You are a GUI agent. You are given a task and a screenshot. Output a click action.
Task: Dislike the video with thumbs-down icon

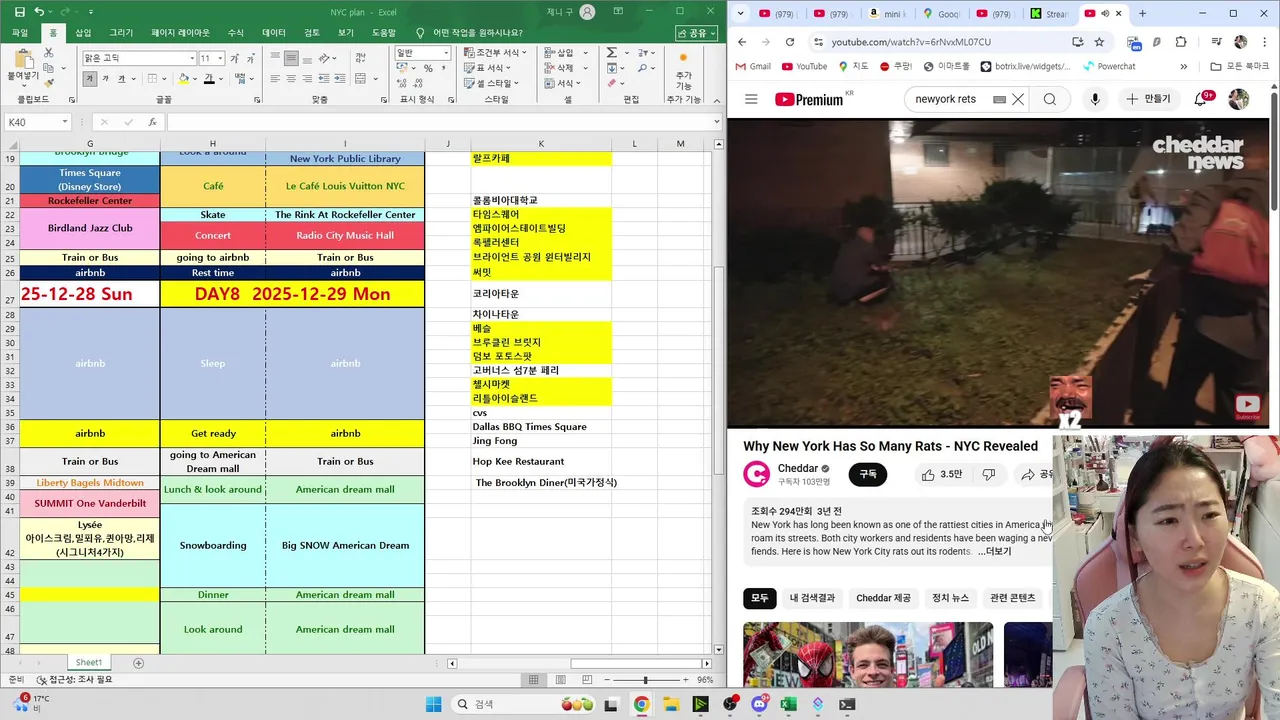988,475
